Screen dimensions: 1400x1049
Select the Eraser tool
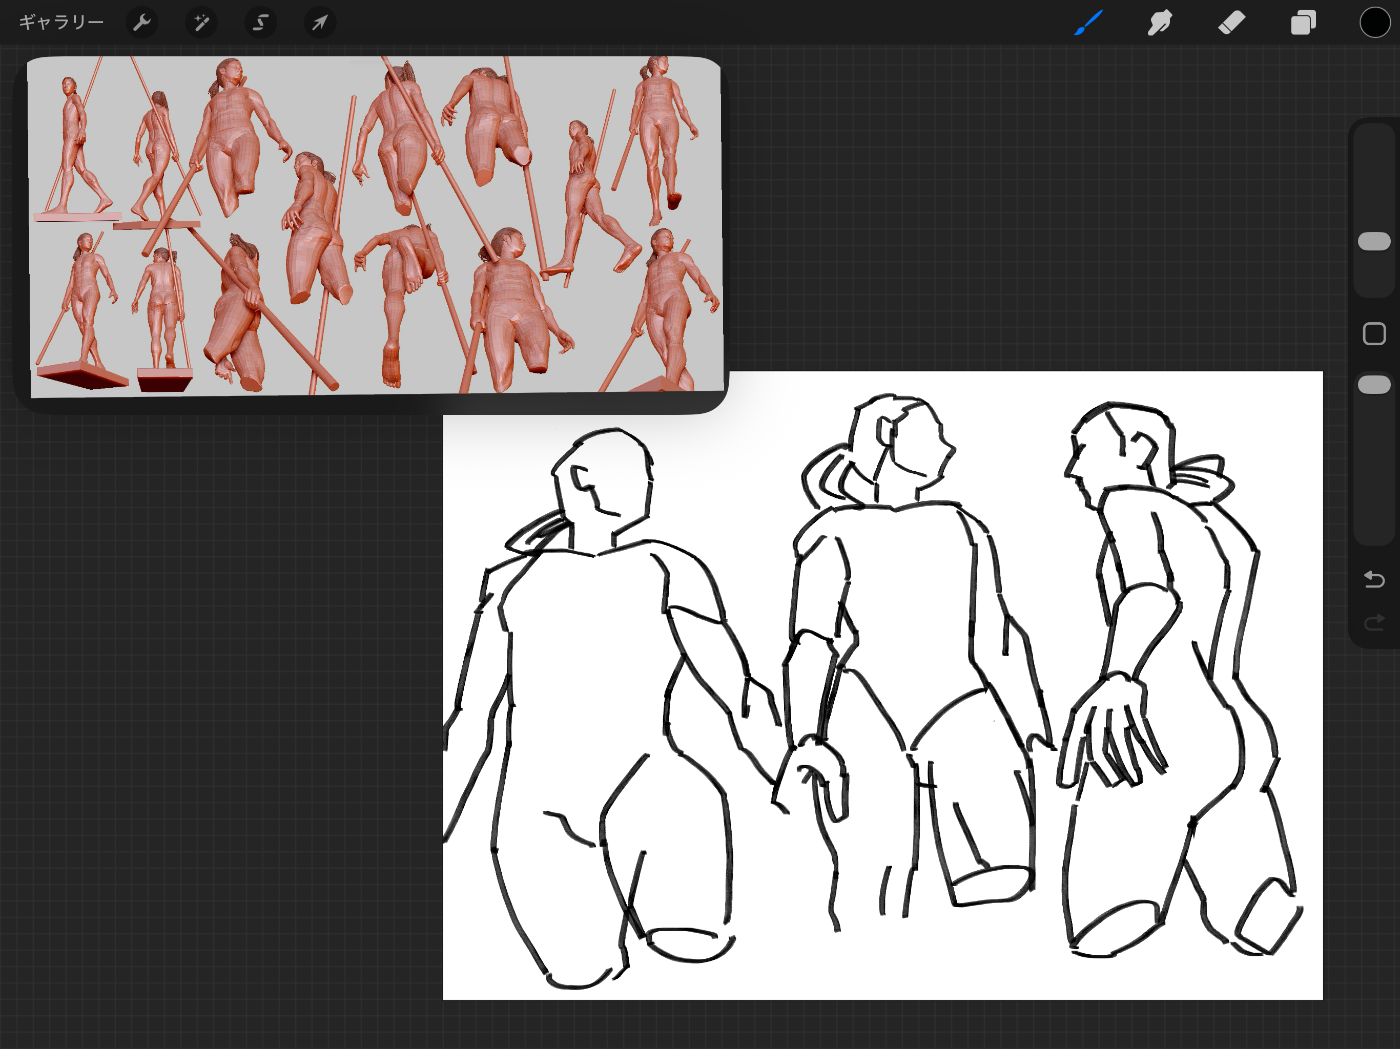(1231, 22)
